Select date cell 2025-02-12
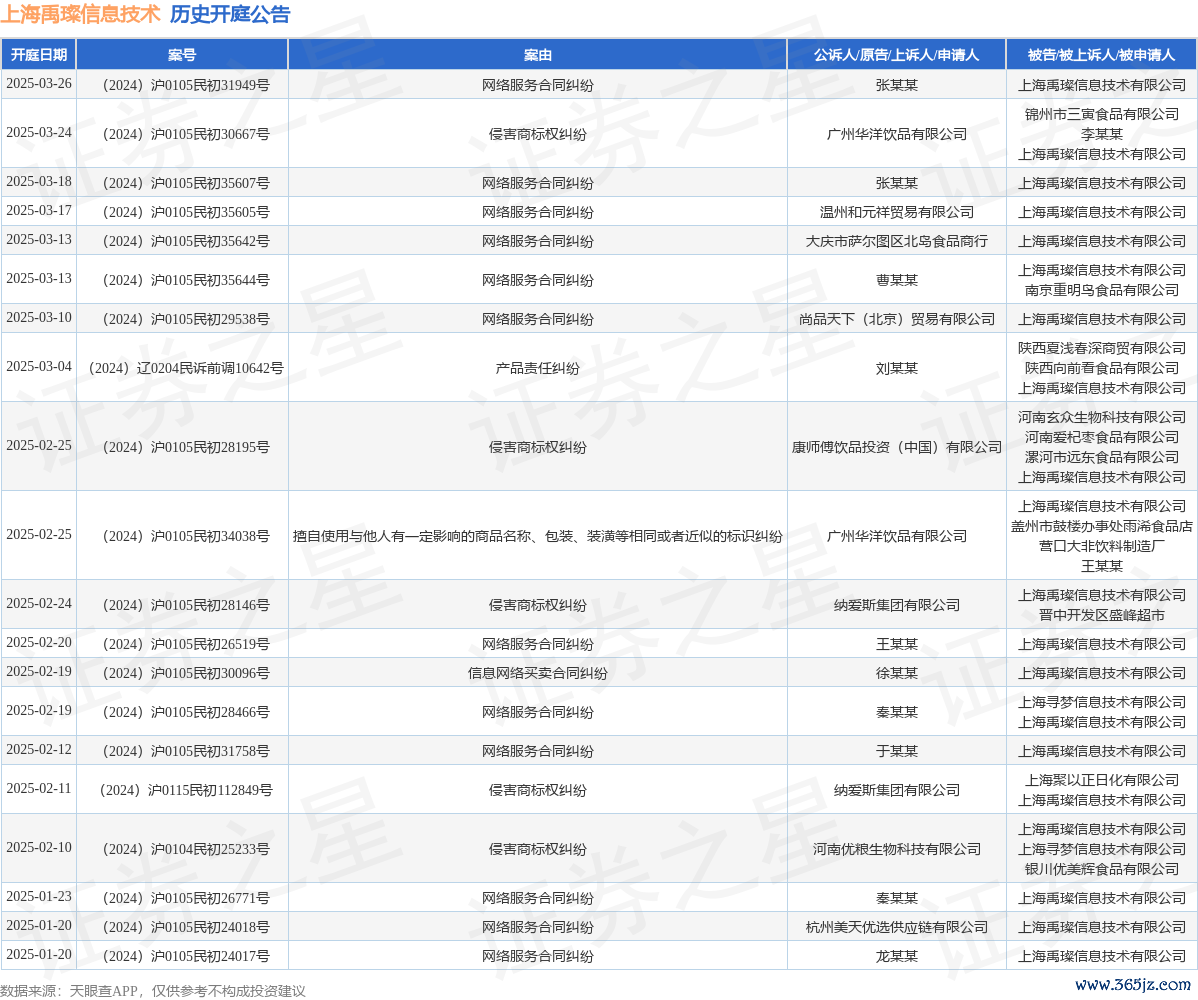 tap(39, 749)
